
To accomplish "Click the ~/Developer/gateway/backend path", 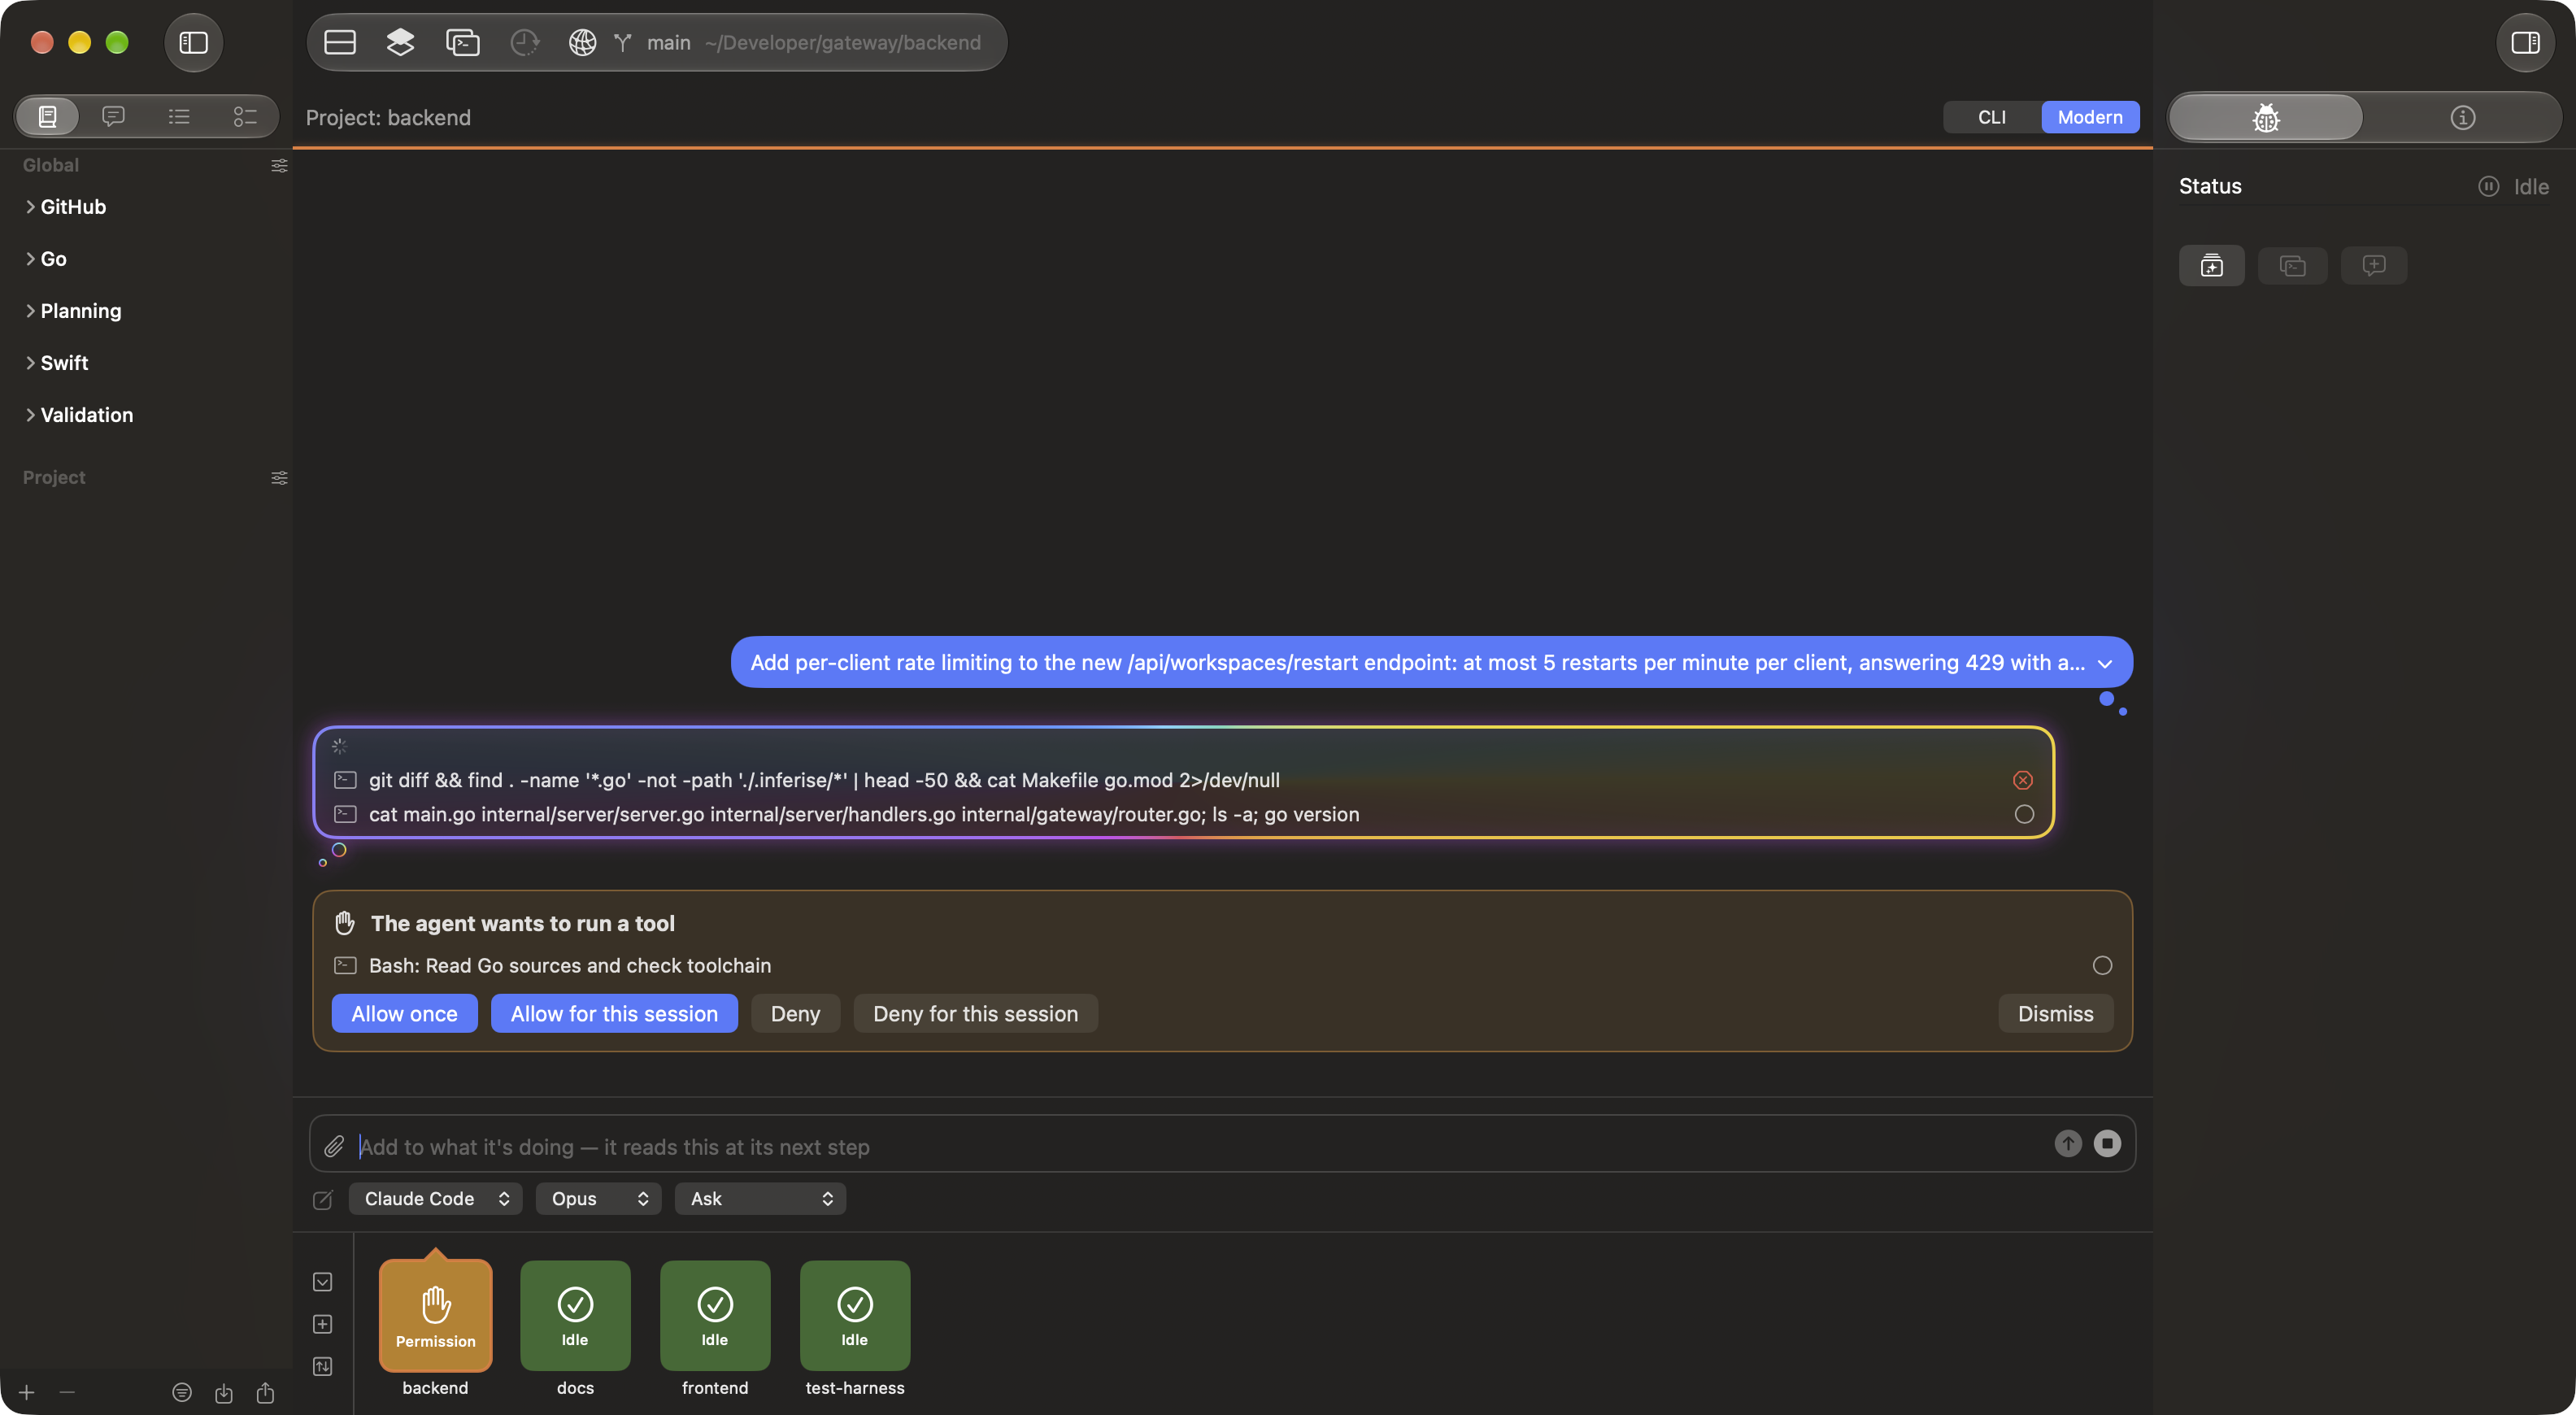I will (842, 43).
